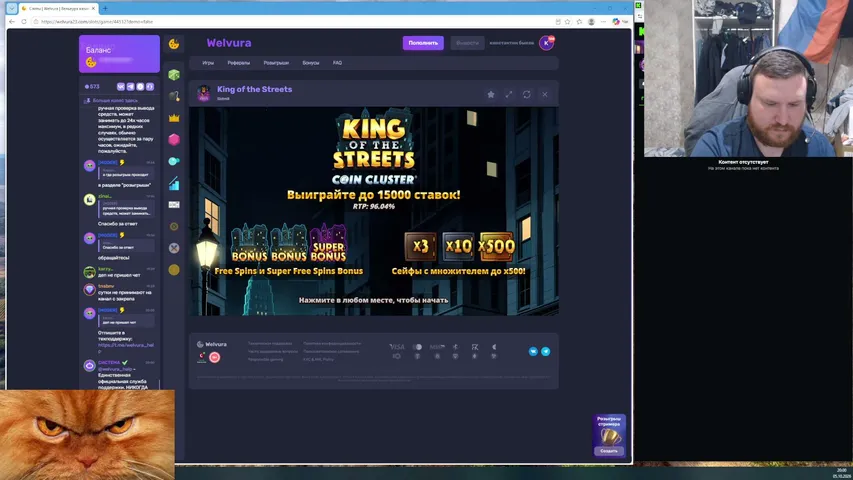
Task: Open the browser profile icon
Action: click(591, 22)
